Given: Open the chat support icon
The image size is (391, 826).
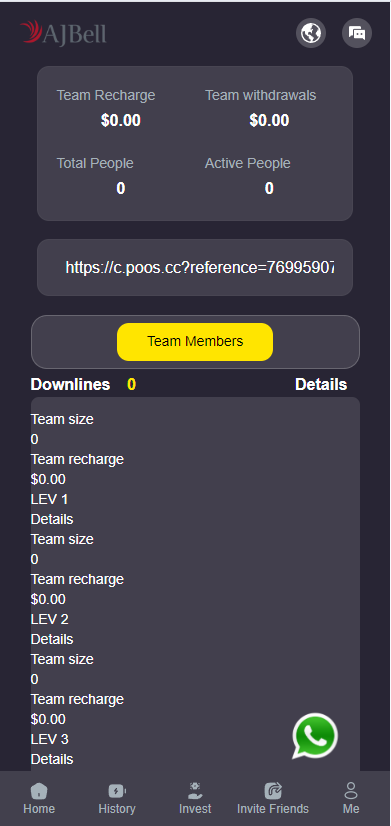Looking at the screenshot, I should click(x=357, y=33).
